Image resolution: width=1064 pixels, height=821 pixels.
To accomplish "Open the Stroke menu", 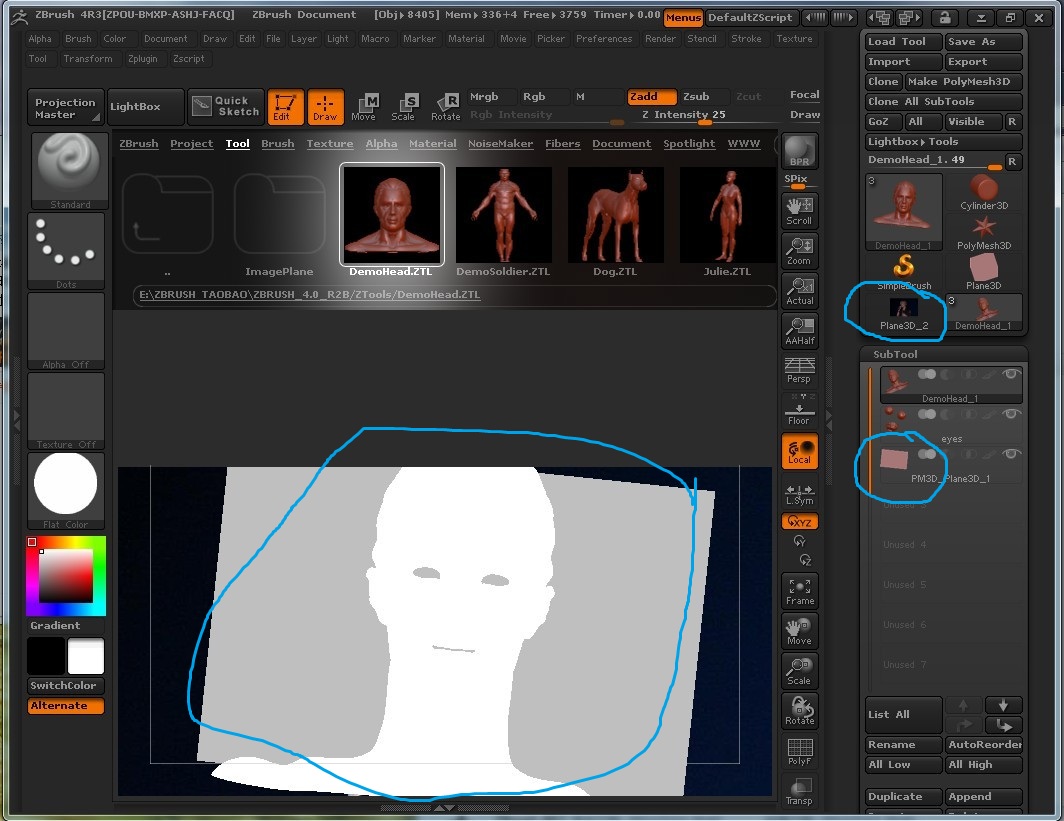I will click(746, 39).
